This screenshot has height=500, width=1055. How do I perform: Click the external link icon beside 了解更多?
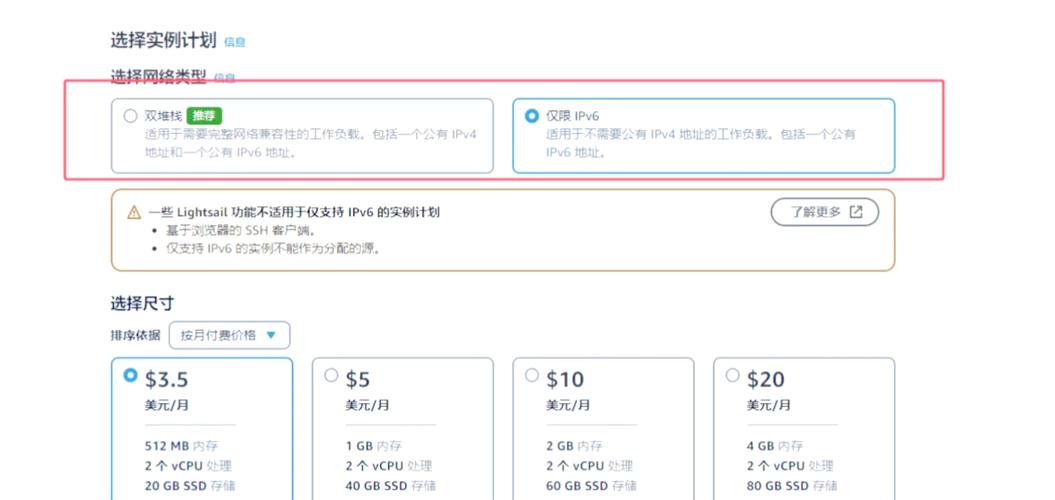(x=856, y=212)
